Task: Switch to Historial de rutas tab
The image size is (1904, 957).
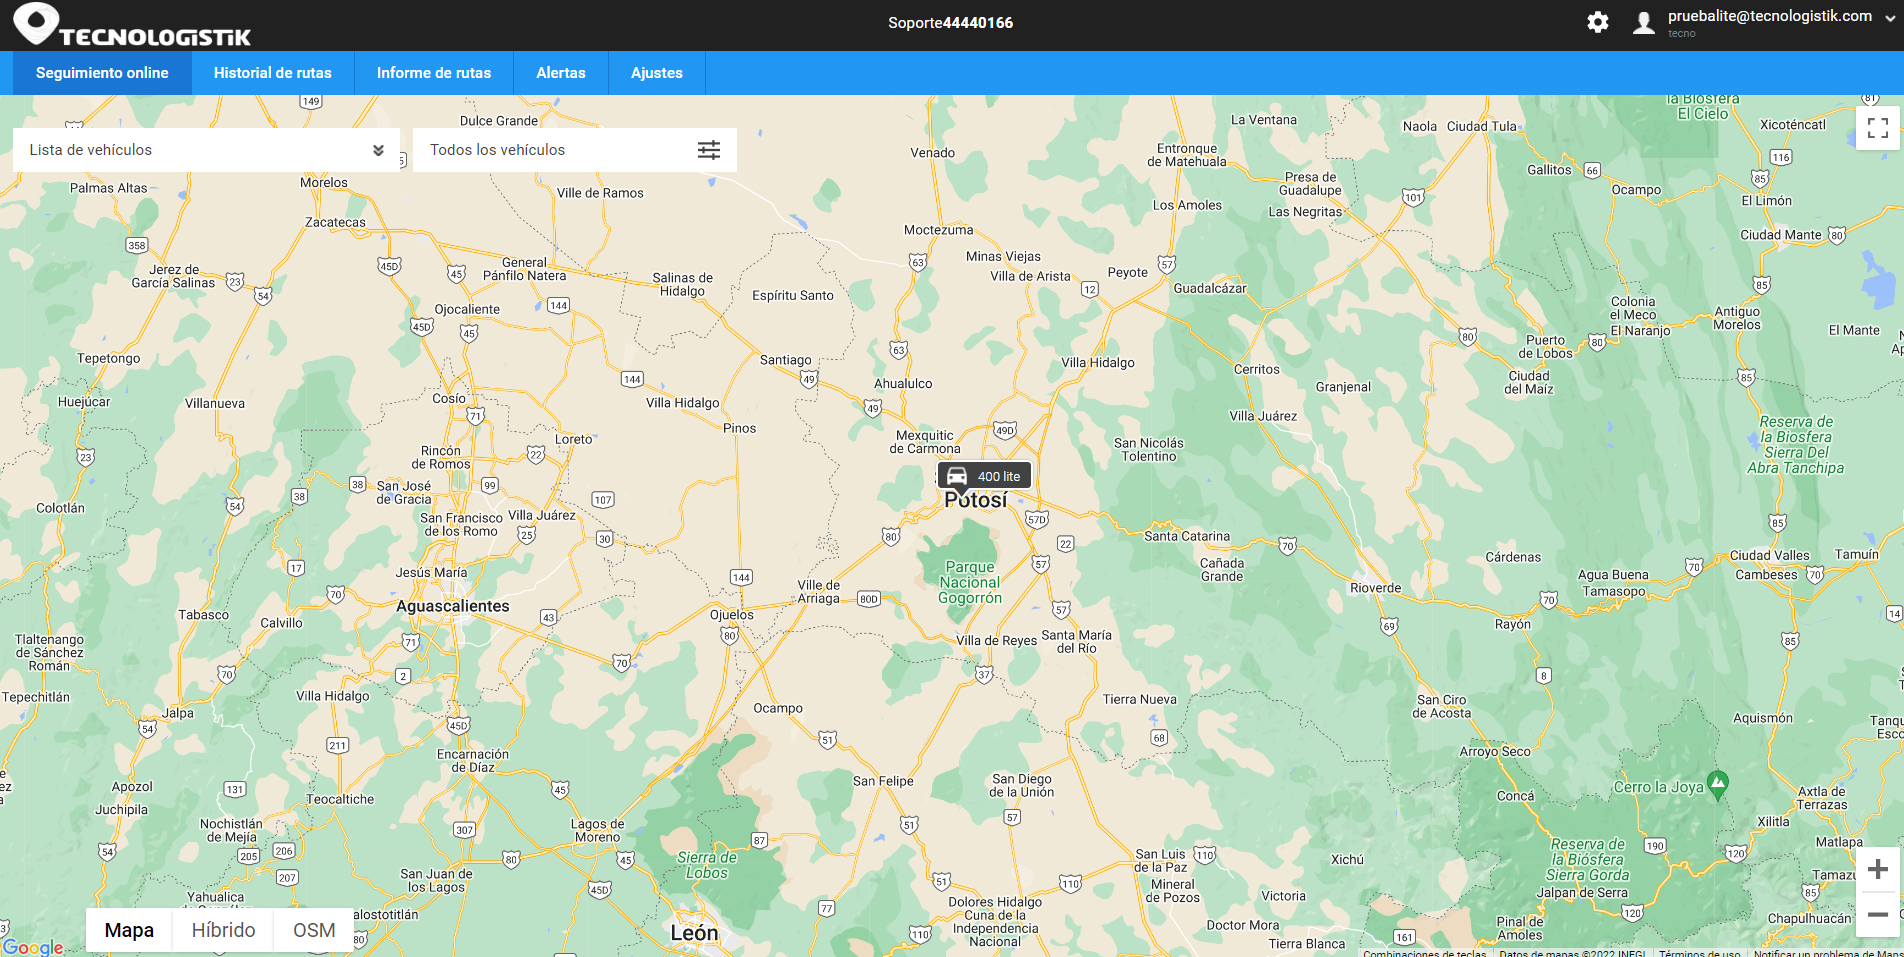Action: (273, 73)
